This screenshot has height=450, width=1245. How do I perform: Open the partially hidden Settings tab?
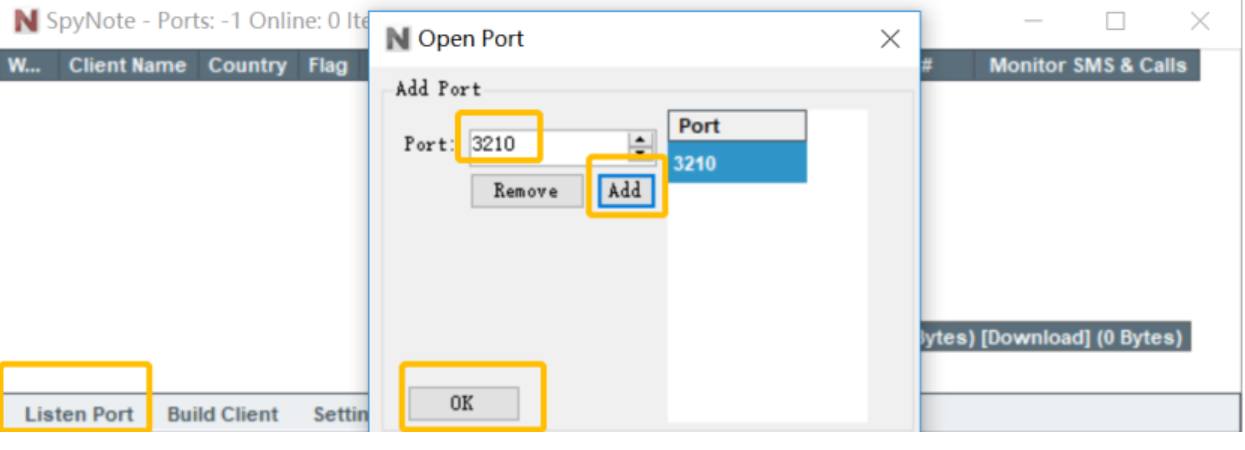click(x=340, y=414)
